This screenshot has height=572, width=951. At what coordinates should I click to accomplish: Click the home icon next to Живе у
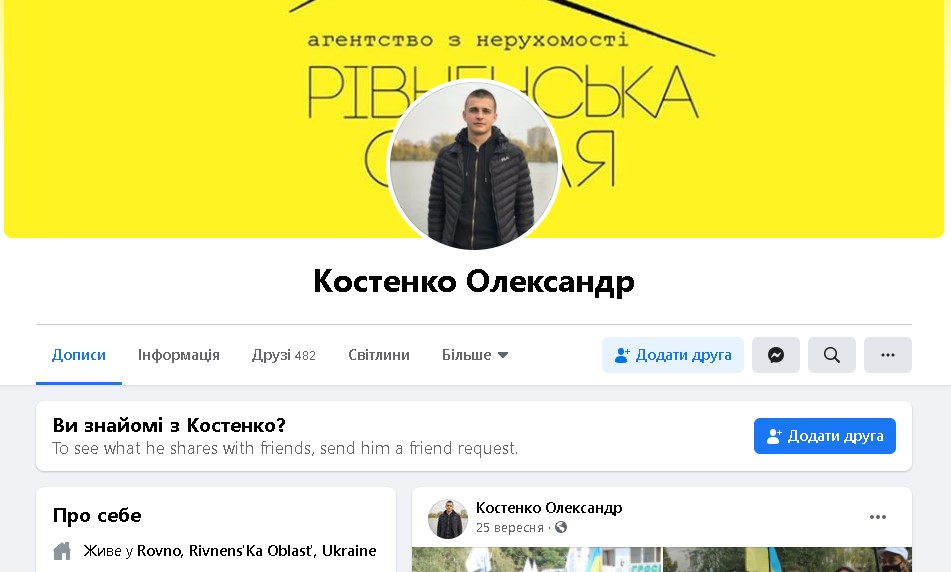(x=62, y=551)
